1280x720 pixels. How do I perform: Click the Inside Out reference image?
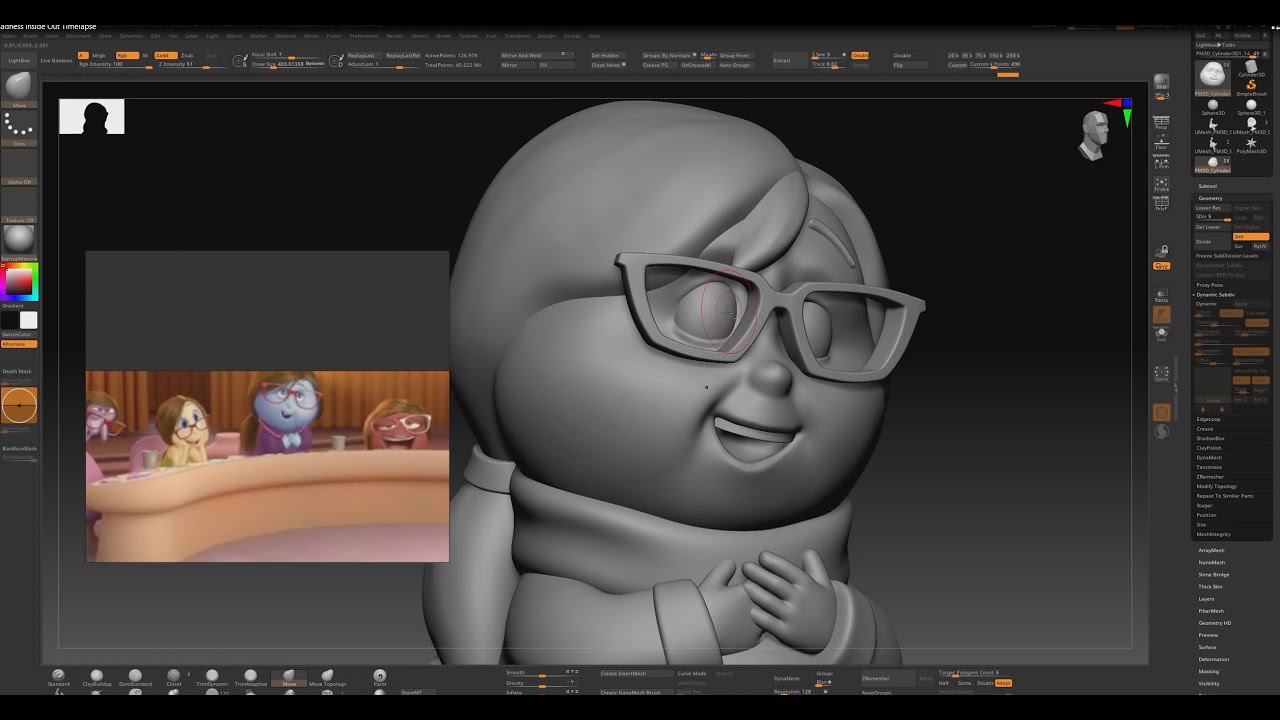267,466
